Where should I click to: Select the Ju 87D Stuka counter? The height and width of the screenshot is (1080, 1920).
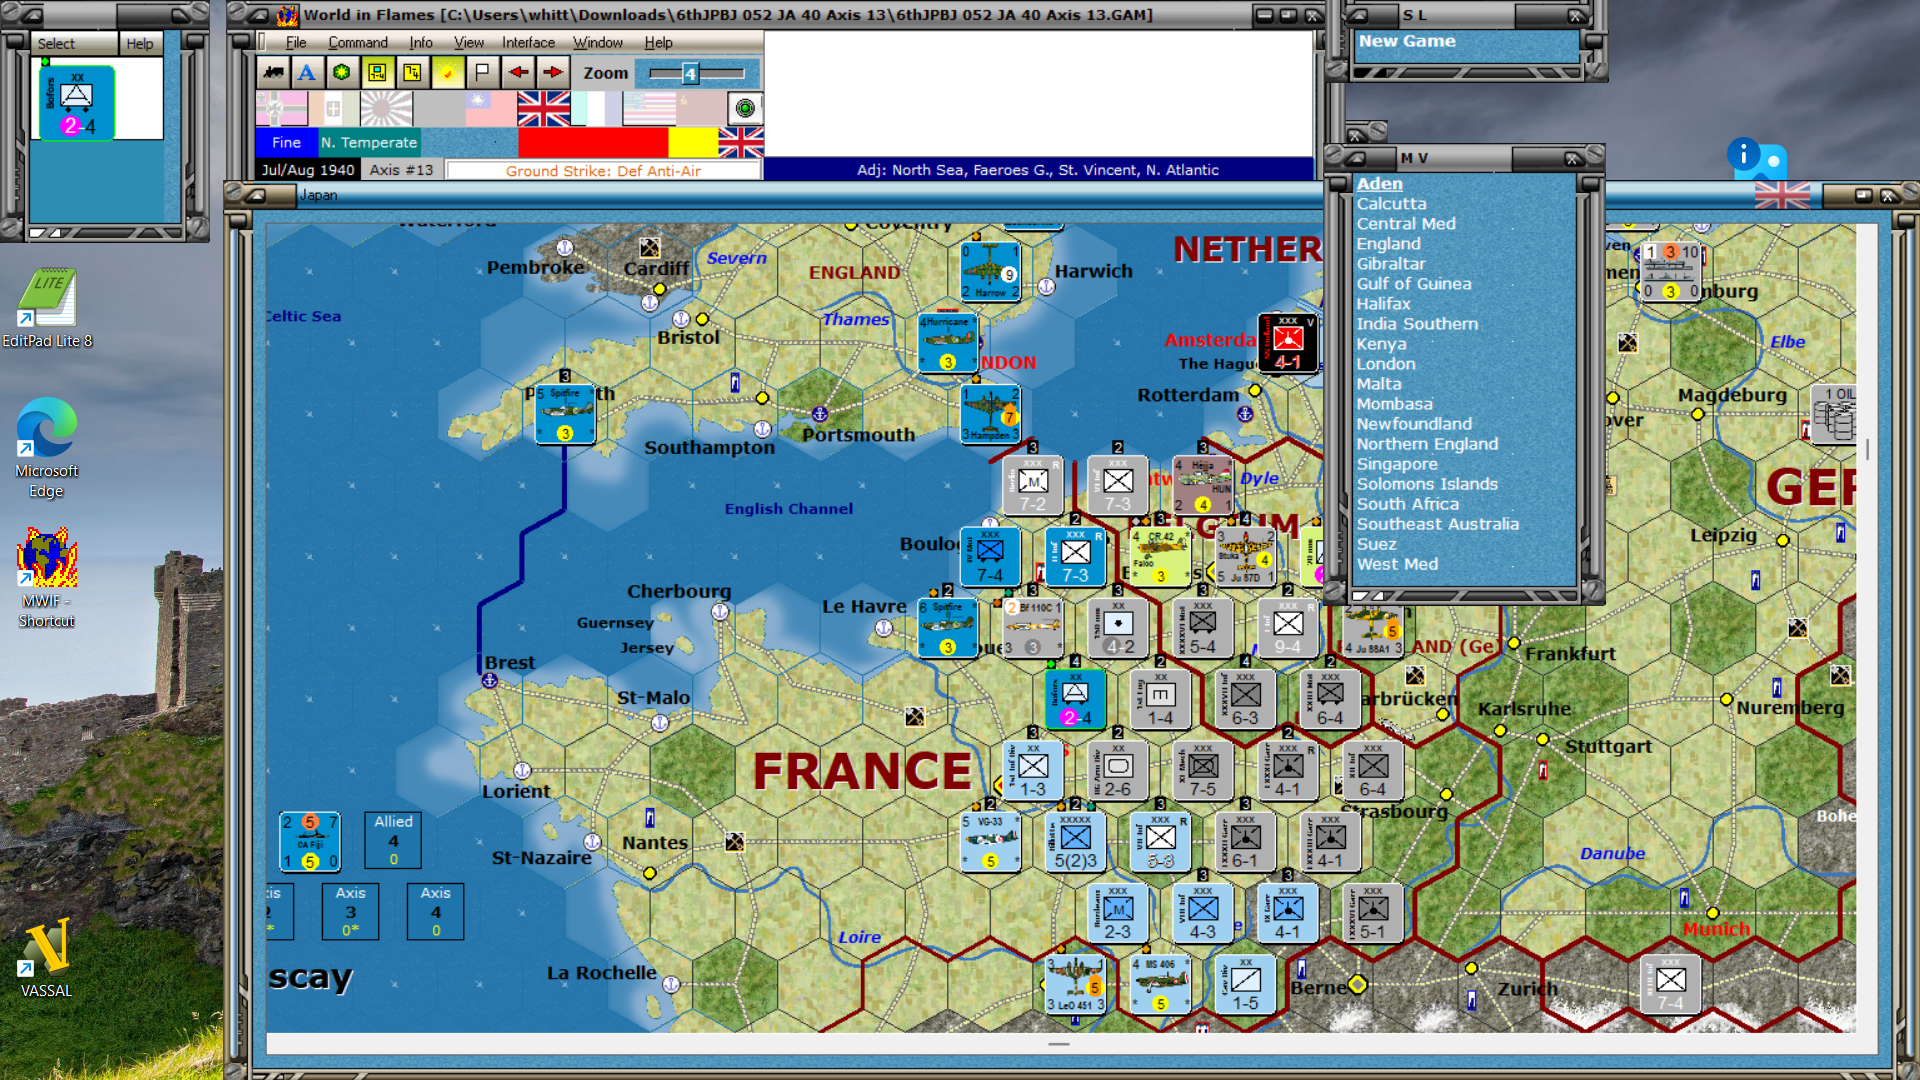click(1245, 557)
